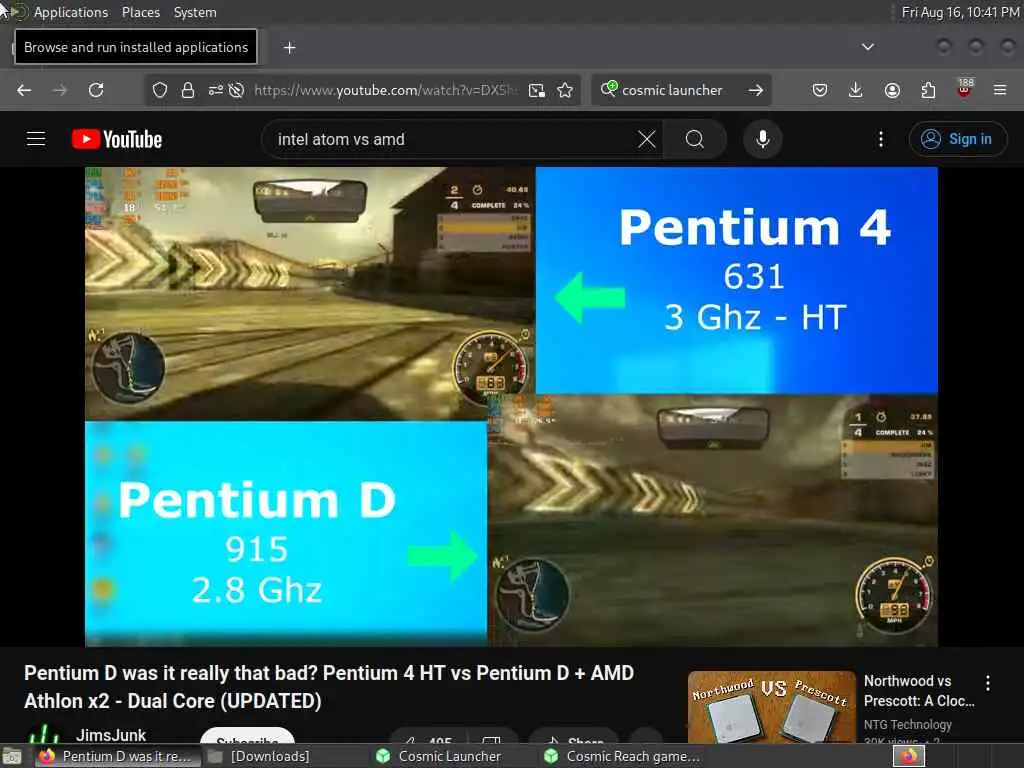Viewport: 1024px width, 768px height.
Task: Go to YouTube home via logo
Action: tap(117, 139)
